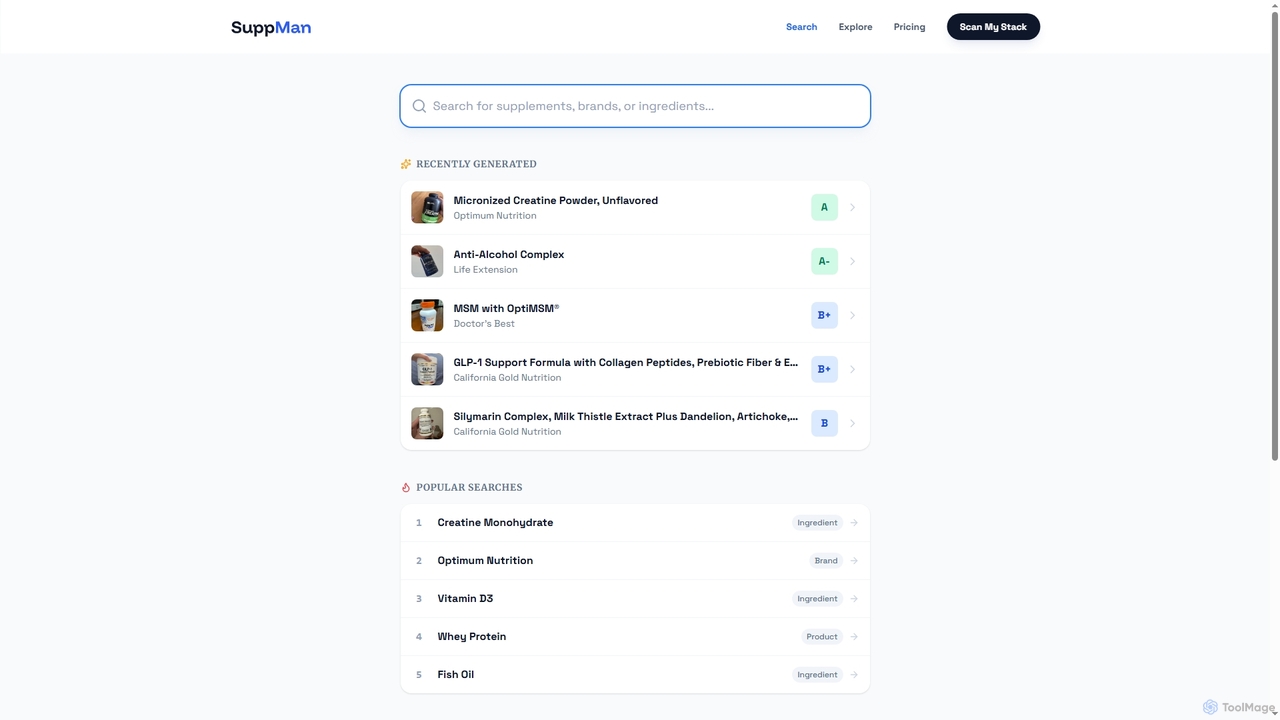Click the B grade badge for Silymarin Complex
This screenshot has width=1280, height=720.
[824, 424]
